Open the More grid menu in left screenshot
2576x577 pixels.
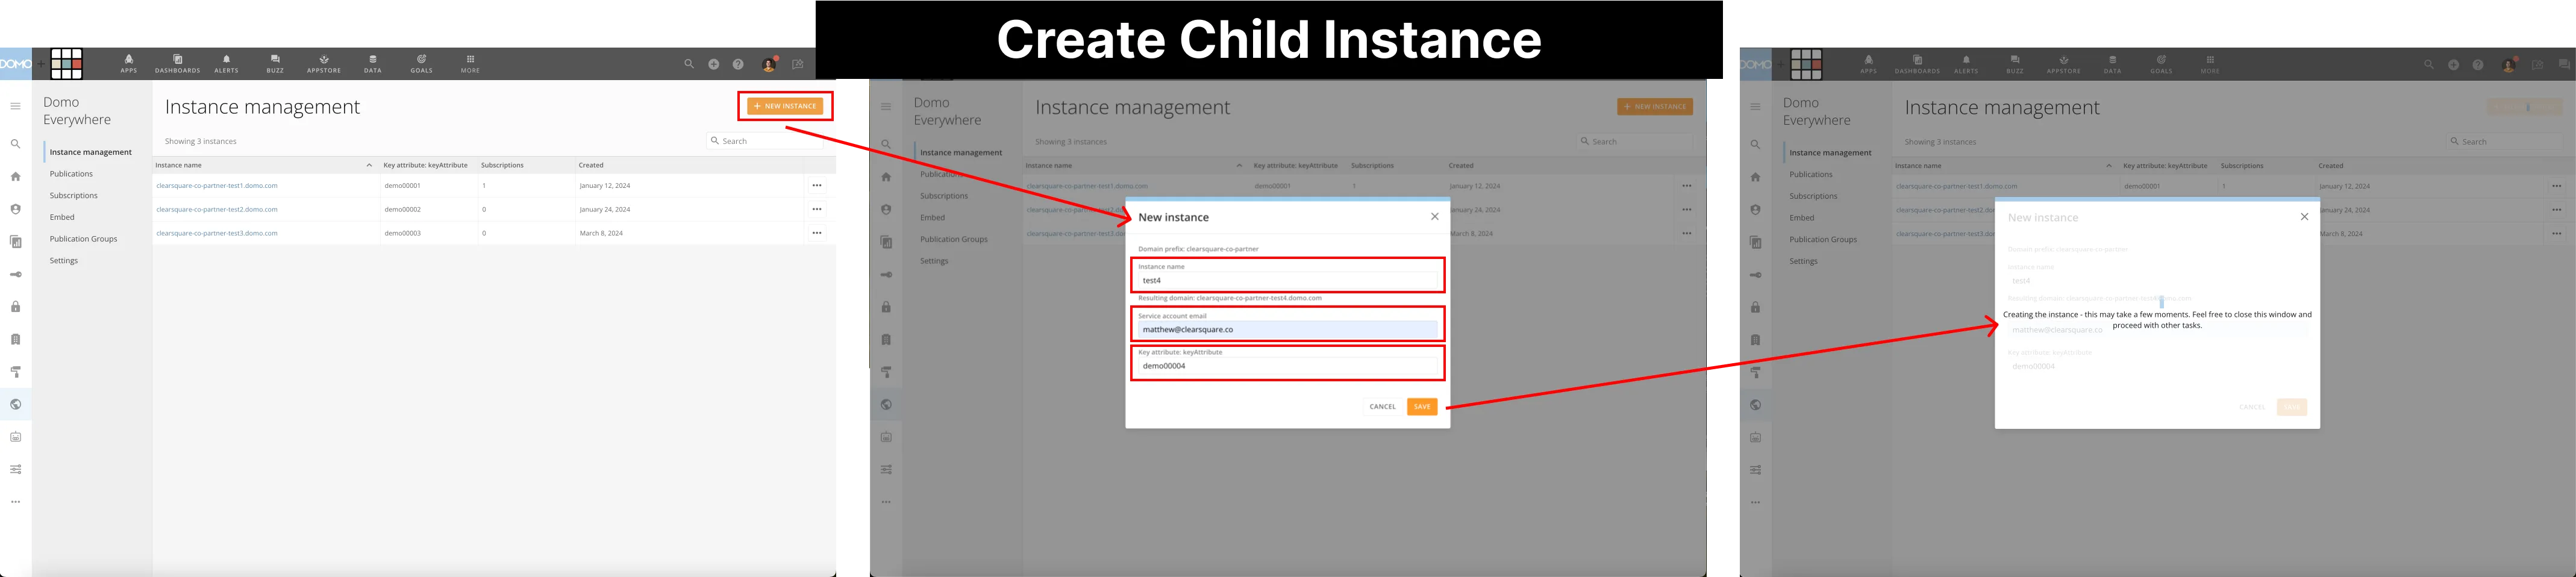tap(470, 64)
